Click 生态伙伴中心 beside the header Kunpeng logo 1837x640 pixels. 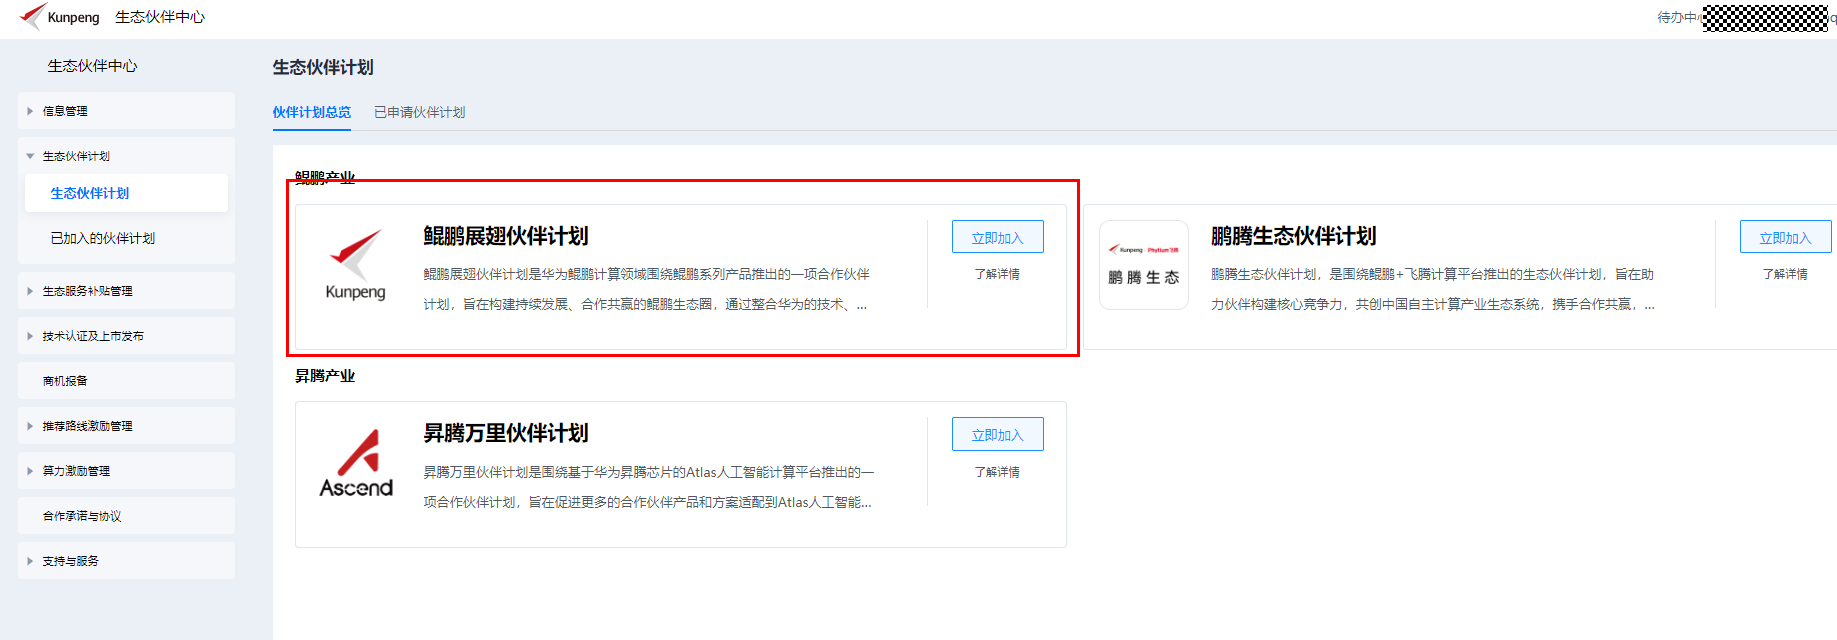point(160,17)
